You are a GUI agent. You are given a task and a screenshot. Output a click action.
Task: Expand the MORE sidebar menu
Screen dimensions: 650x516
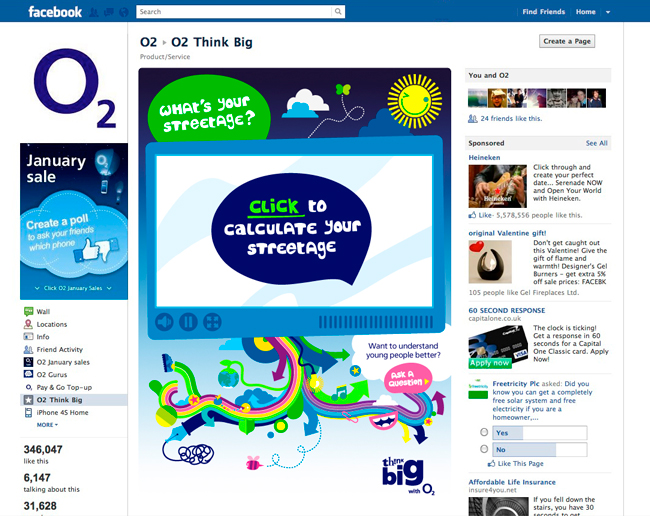pyautogui.click(x=47, y=425)
